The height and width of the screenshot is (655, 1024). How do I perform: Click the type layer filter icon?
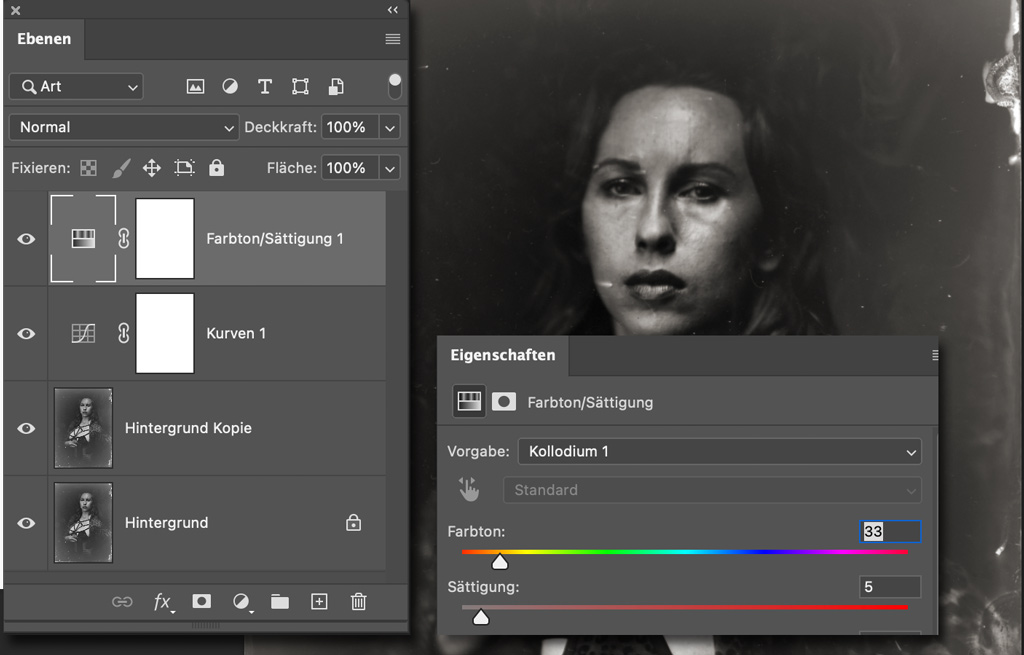[x=265, y=87]
